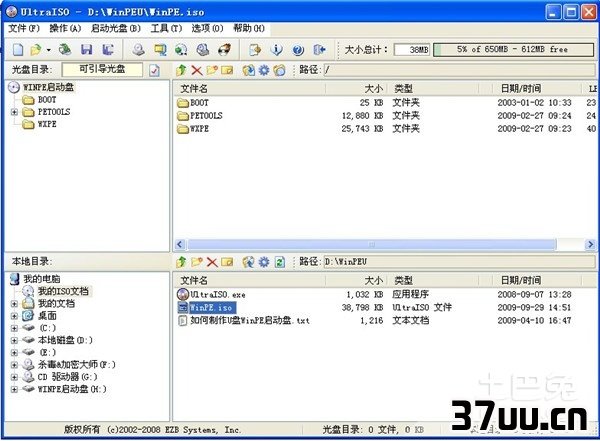Click the blue Help question mark icon

point(298,50)
